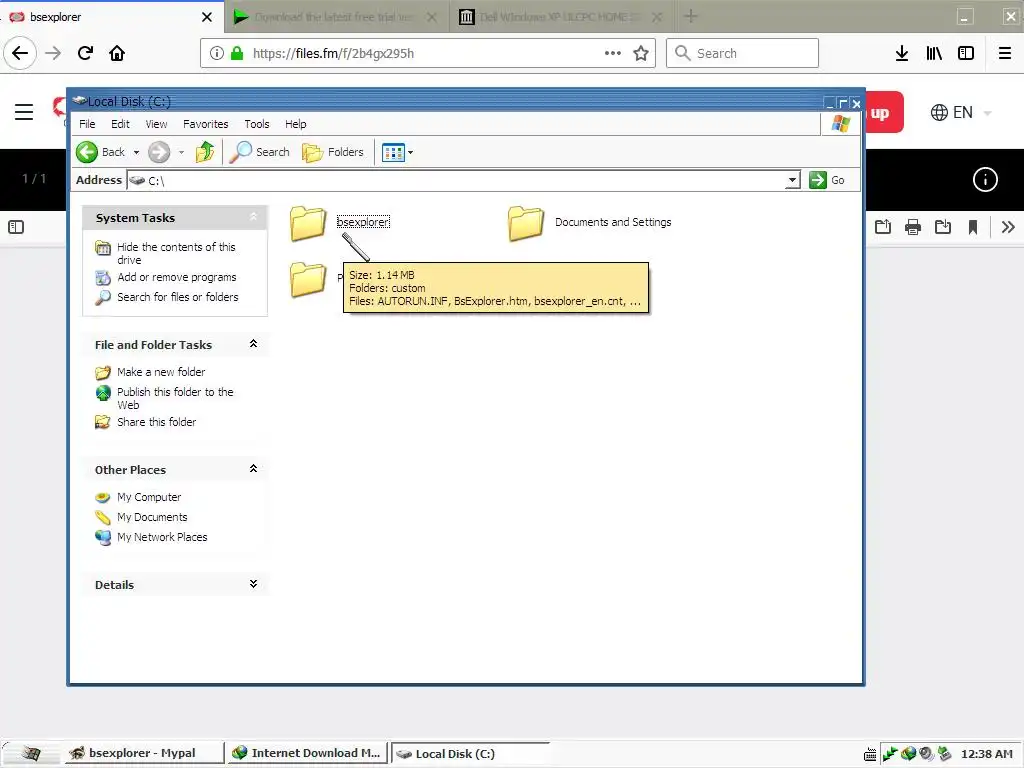
Task: Expand the Address bar dropdown
Action: [x=792, y=180]
